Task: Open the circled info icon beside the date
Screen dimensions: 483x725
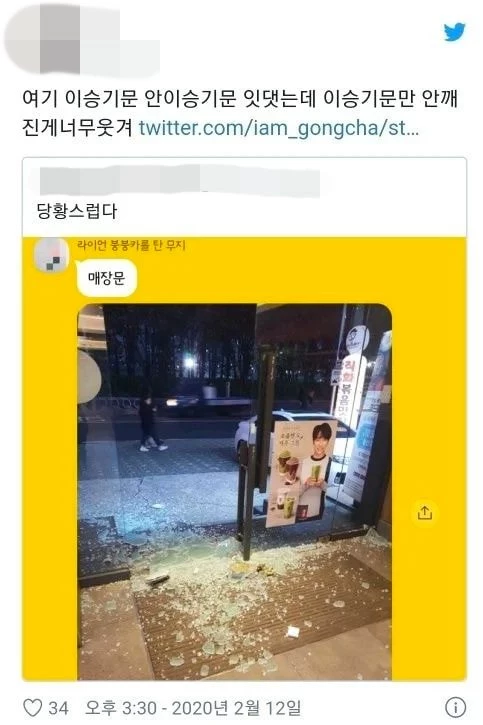Action: 455,707
